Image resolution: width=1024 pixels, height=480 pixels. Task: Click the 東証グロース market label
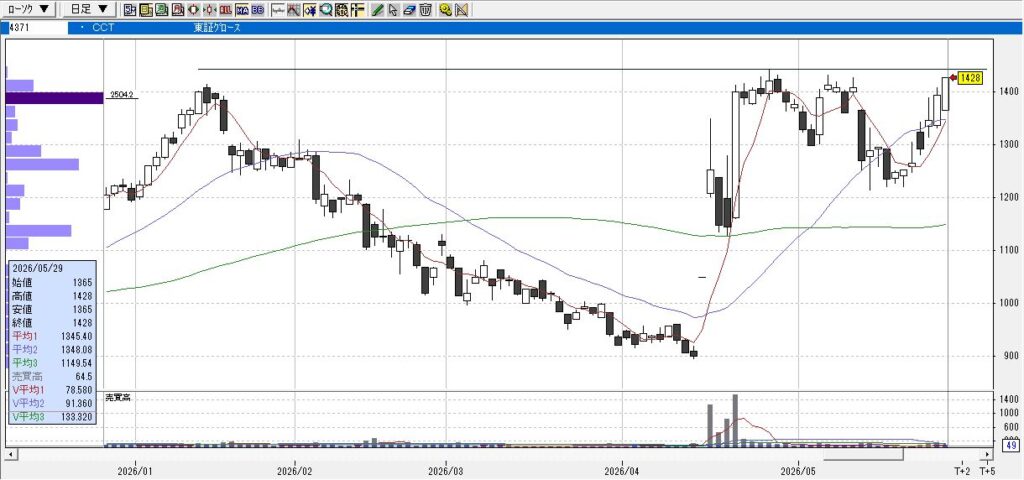point(217,28)
